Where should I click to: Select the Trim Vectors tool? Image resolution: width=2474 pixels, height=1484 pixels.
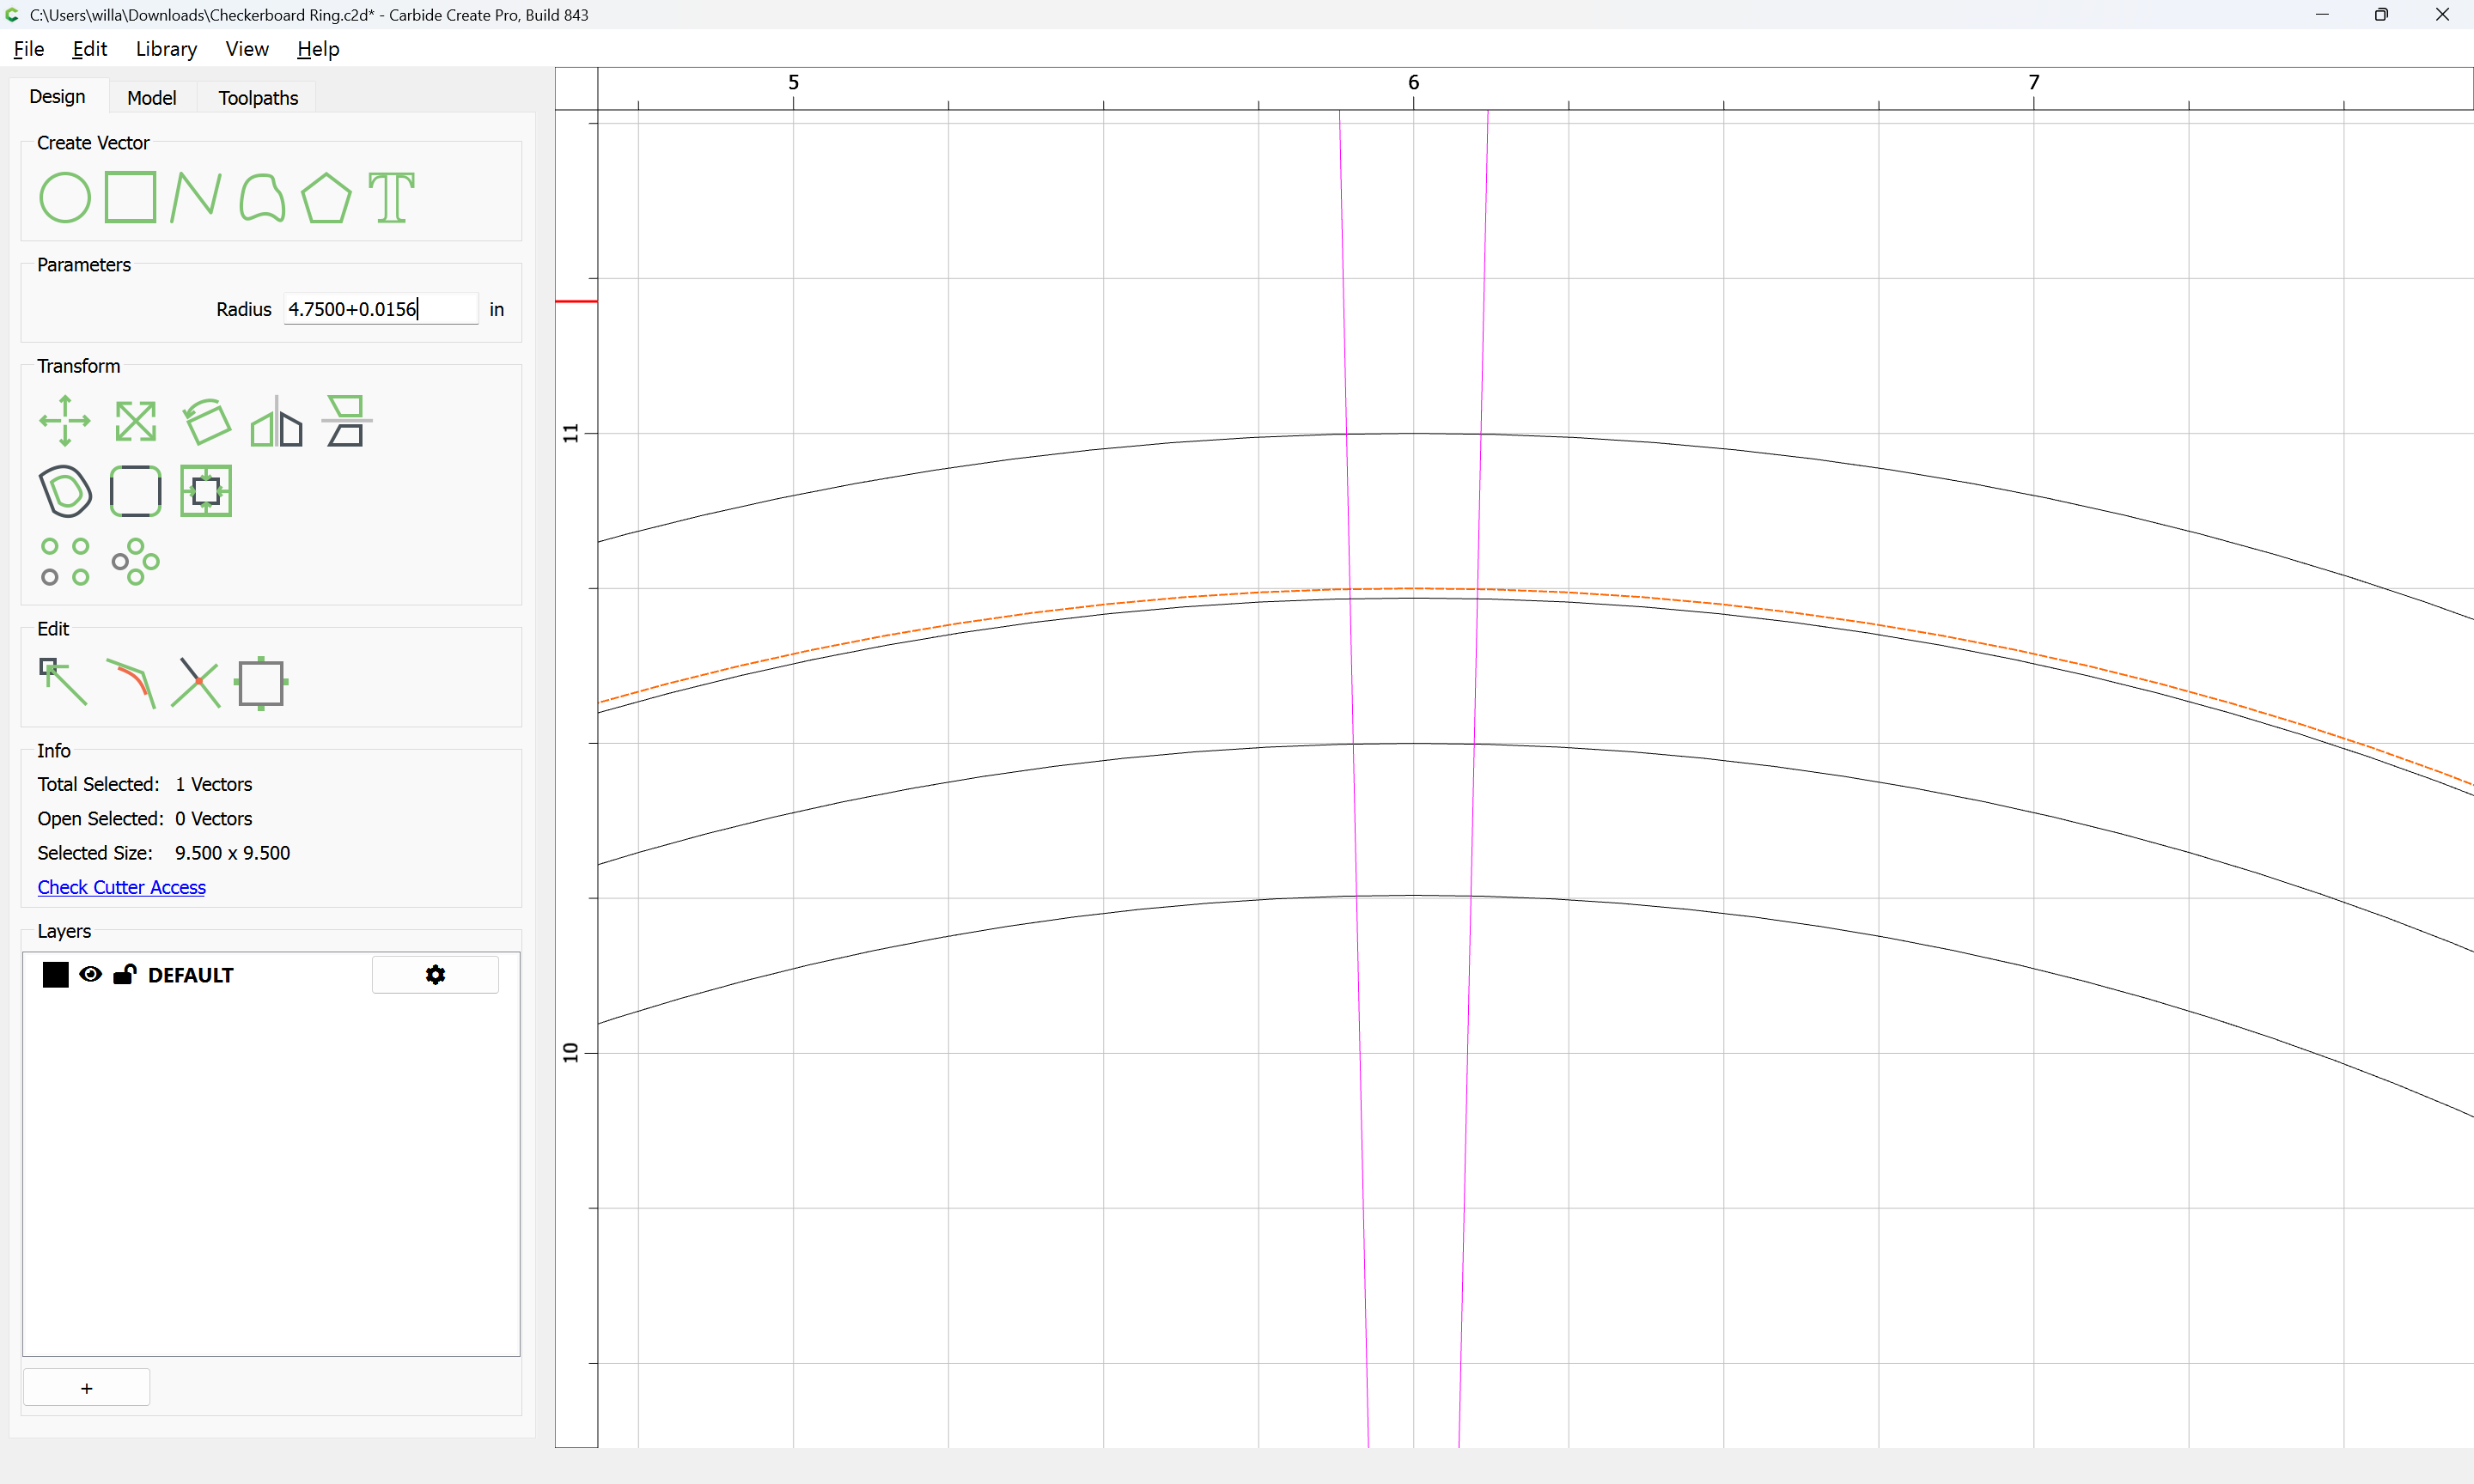tap(196, 683)
